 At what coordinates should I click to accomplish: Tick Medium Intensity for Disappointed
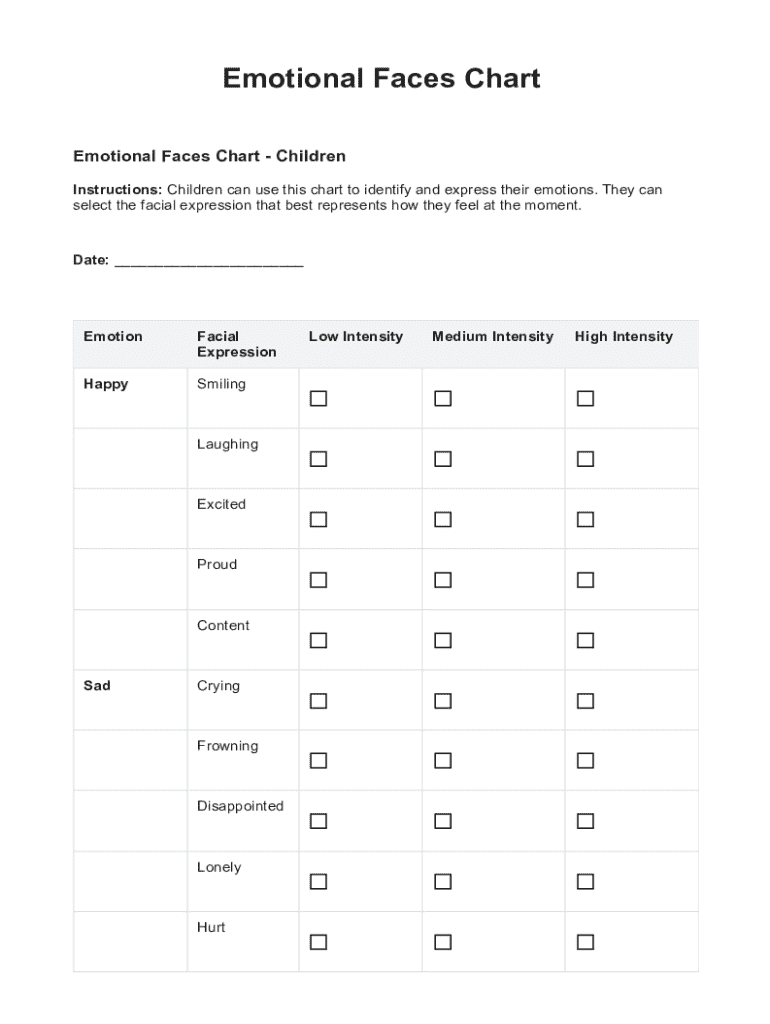[443, 821]
